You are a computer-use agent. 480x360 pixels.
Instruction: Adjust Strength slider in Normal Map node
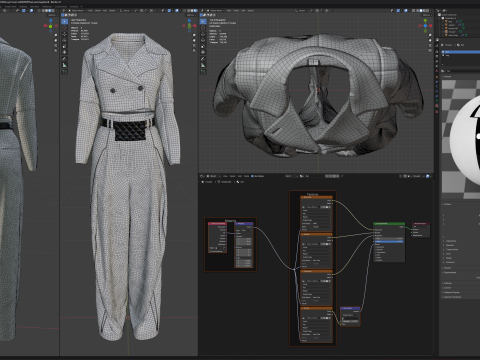350,321
